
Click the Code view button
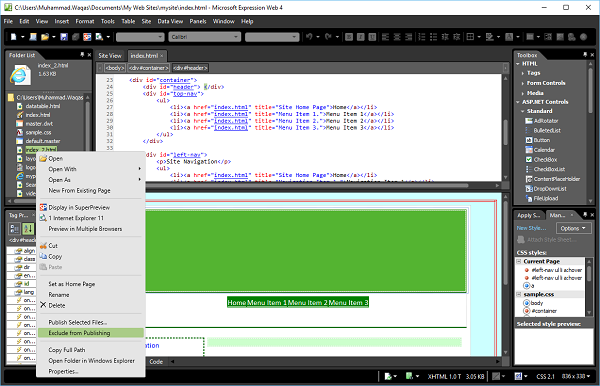point(156,361)
